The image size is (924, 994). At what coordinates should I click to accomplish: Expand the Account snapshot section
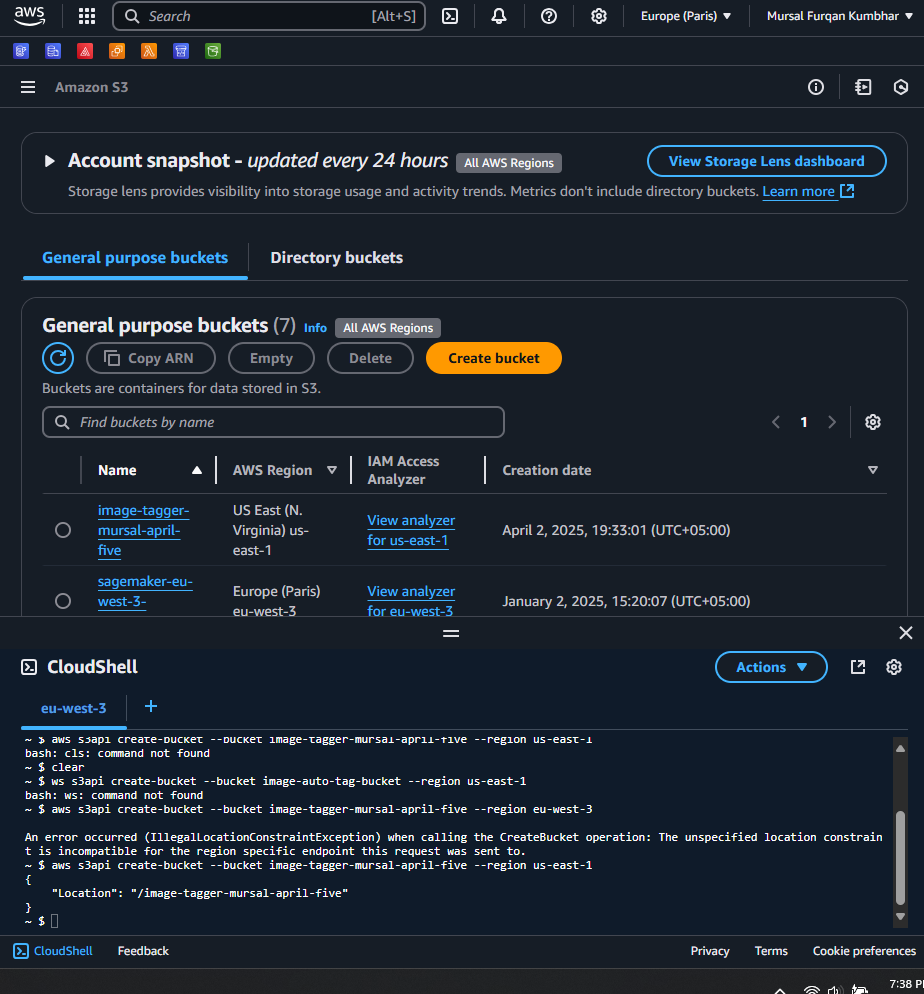(49, 161)
